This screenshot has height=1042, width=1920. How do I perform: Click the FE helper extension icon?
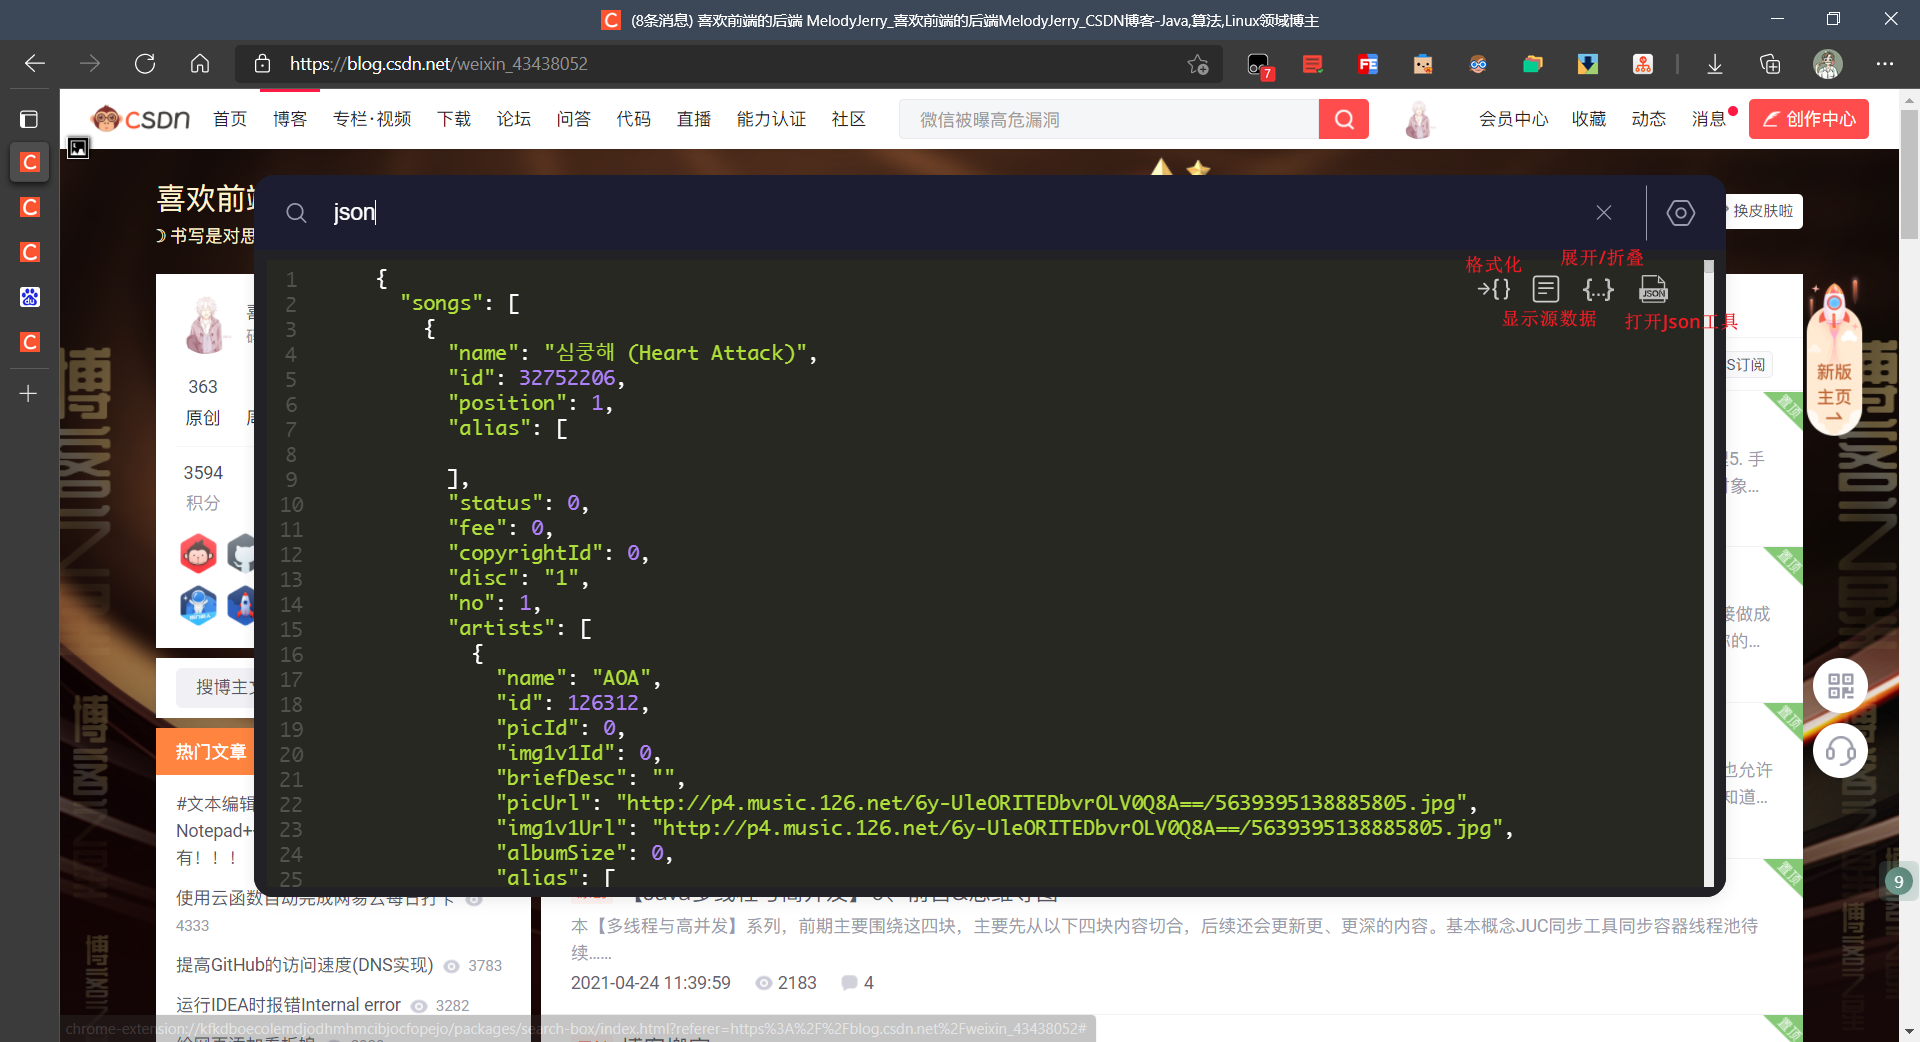(x=1368, y=64)
